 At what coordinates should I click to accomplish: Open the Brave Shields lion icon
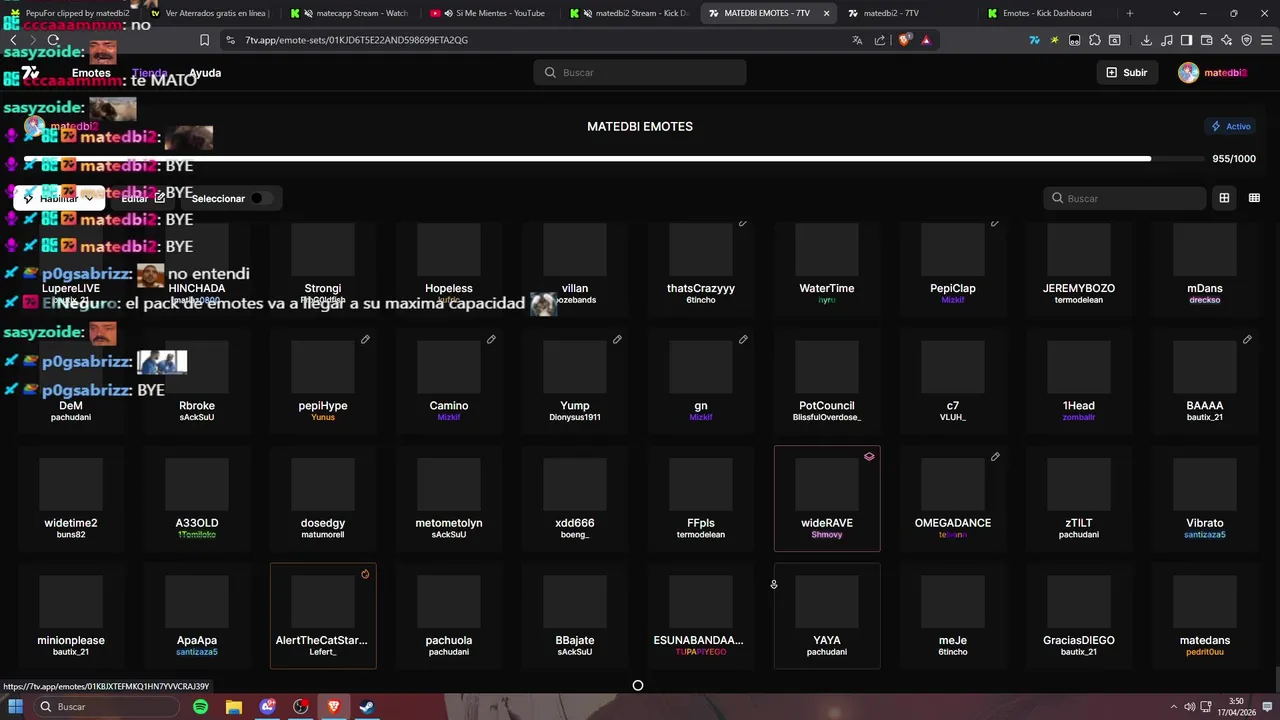pyautogui.click(x=905, y=40)
